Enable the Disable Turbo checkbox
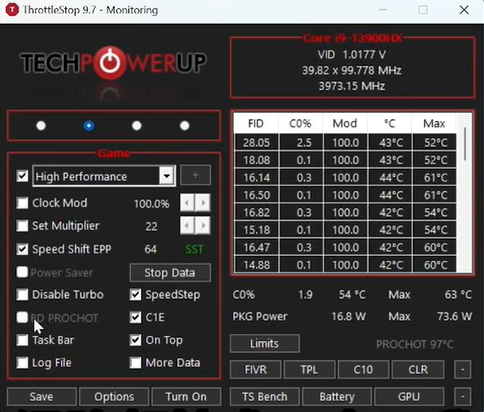Screen dimensions: 484x412 (22, 294)
